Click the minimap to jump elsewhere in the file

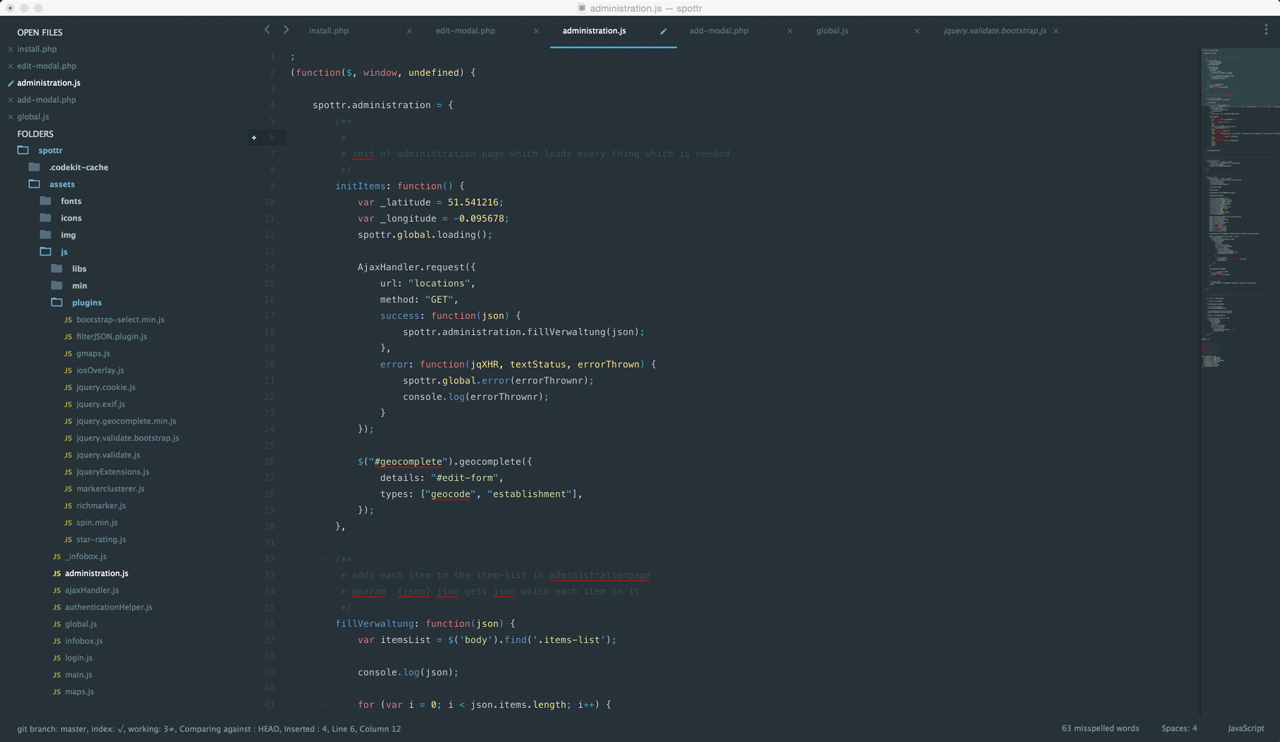tap(1240, 300)
